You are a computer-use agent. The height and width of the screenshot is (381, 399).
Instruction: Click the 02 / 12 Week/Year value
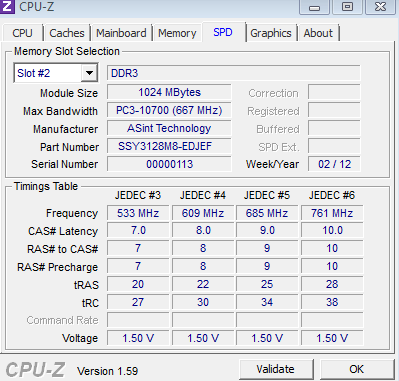[x=334, y=164]
